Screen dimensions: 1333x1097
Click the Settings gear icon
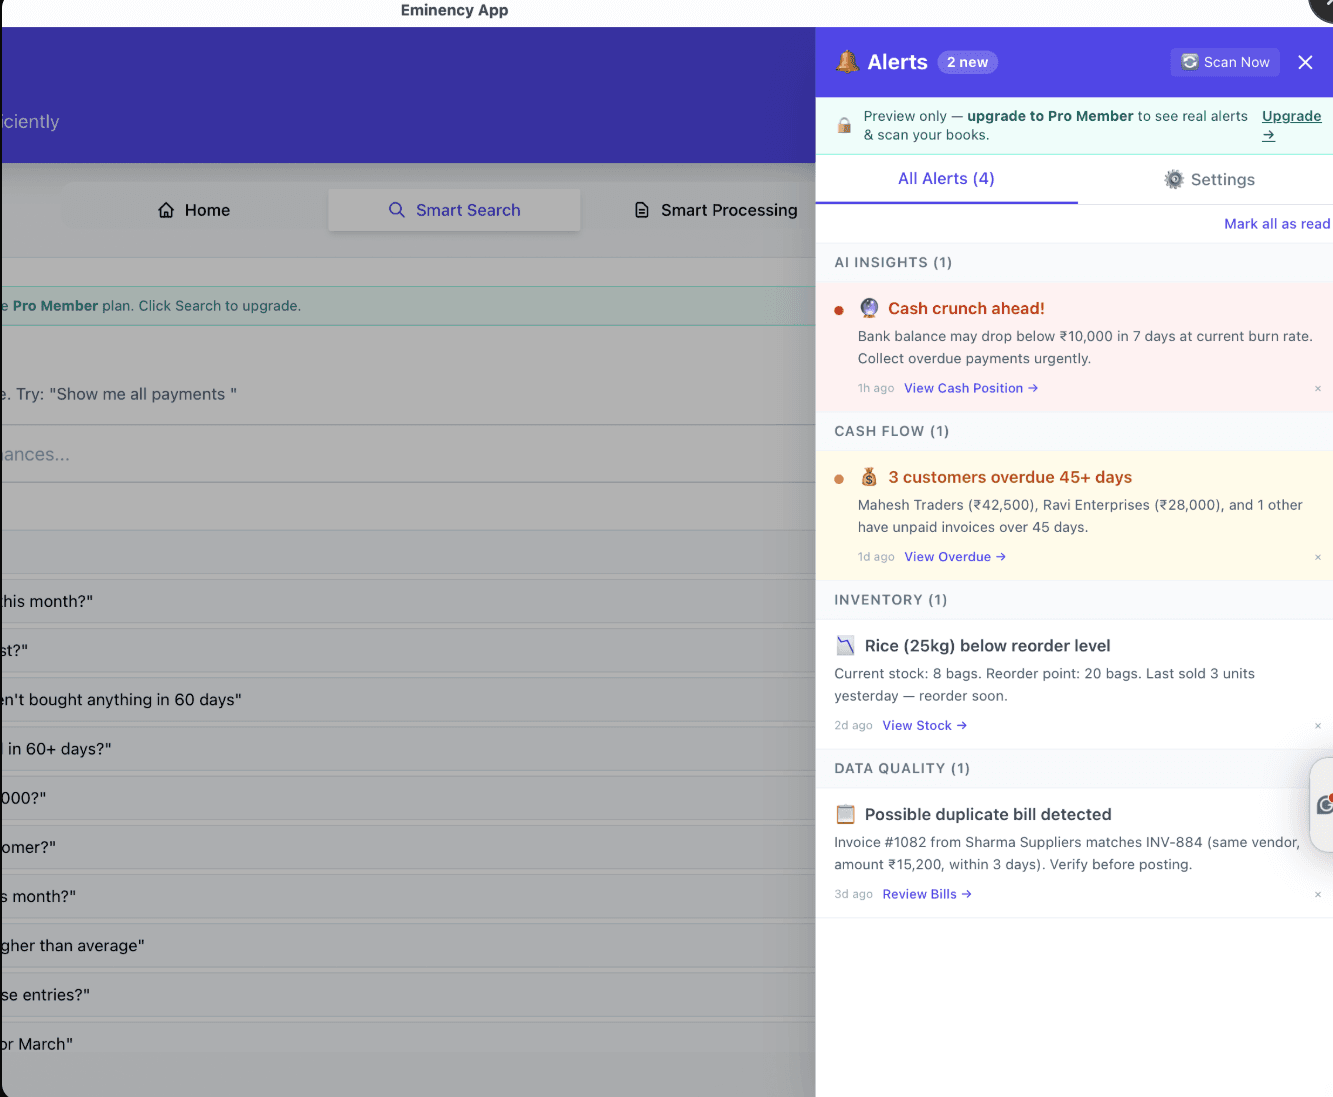click(x=1174, y=179)
